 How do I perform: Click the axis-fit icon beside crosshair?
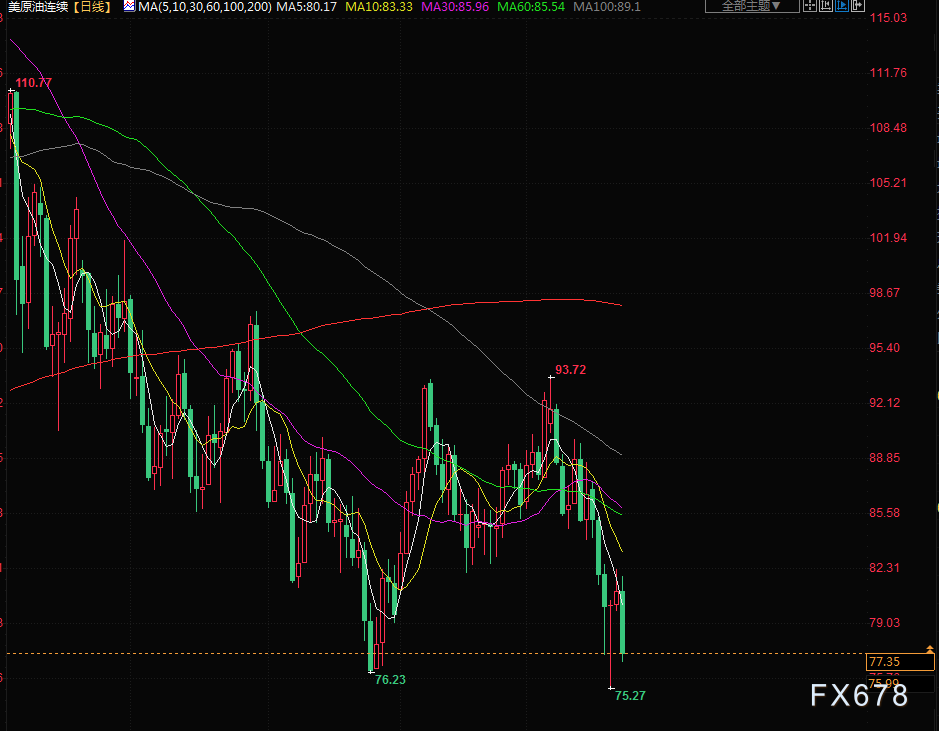[826, 6]
